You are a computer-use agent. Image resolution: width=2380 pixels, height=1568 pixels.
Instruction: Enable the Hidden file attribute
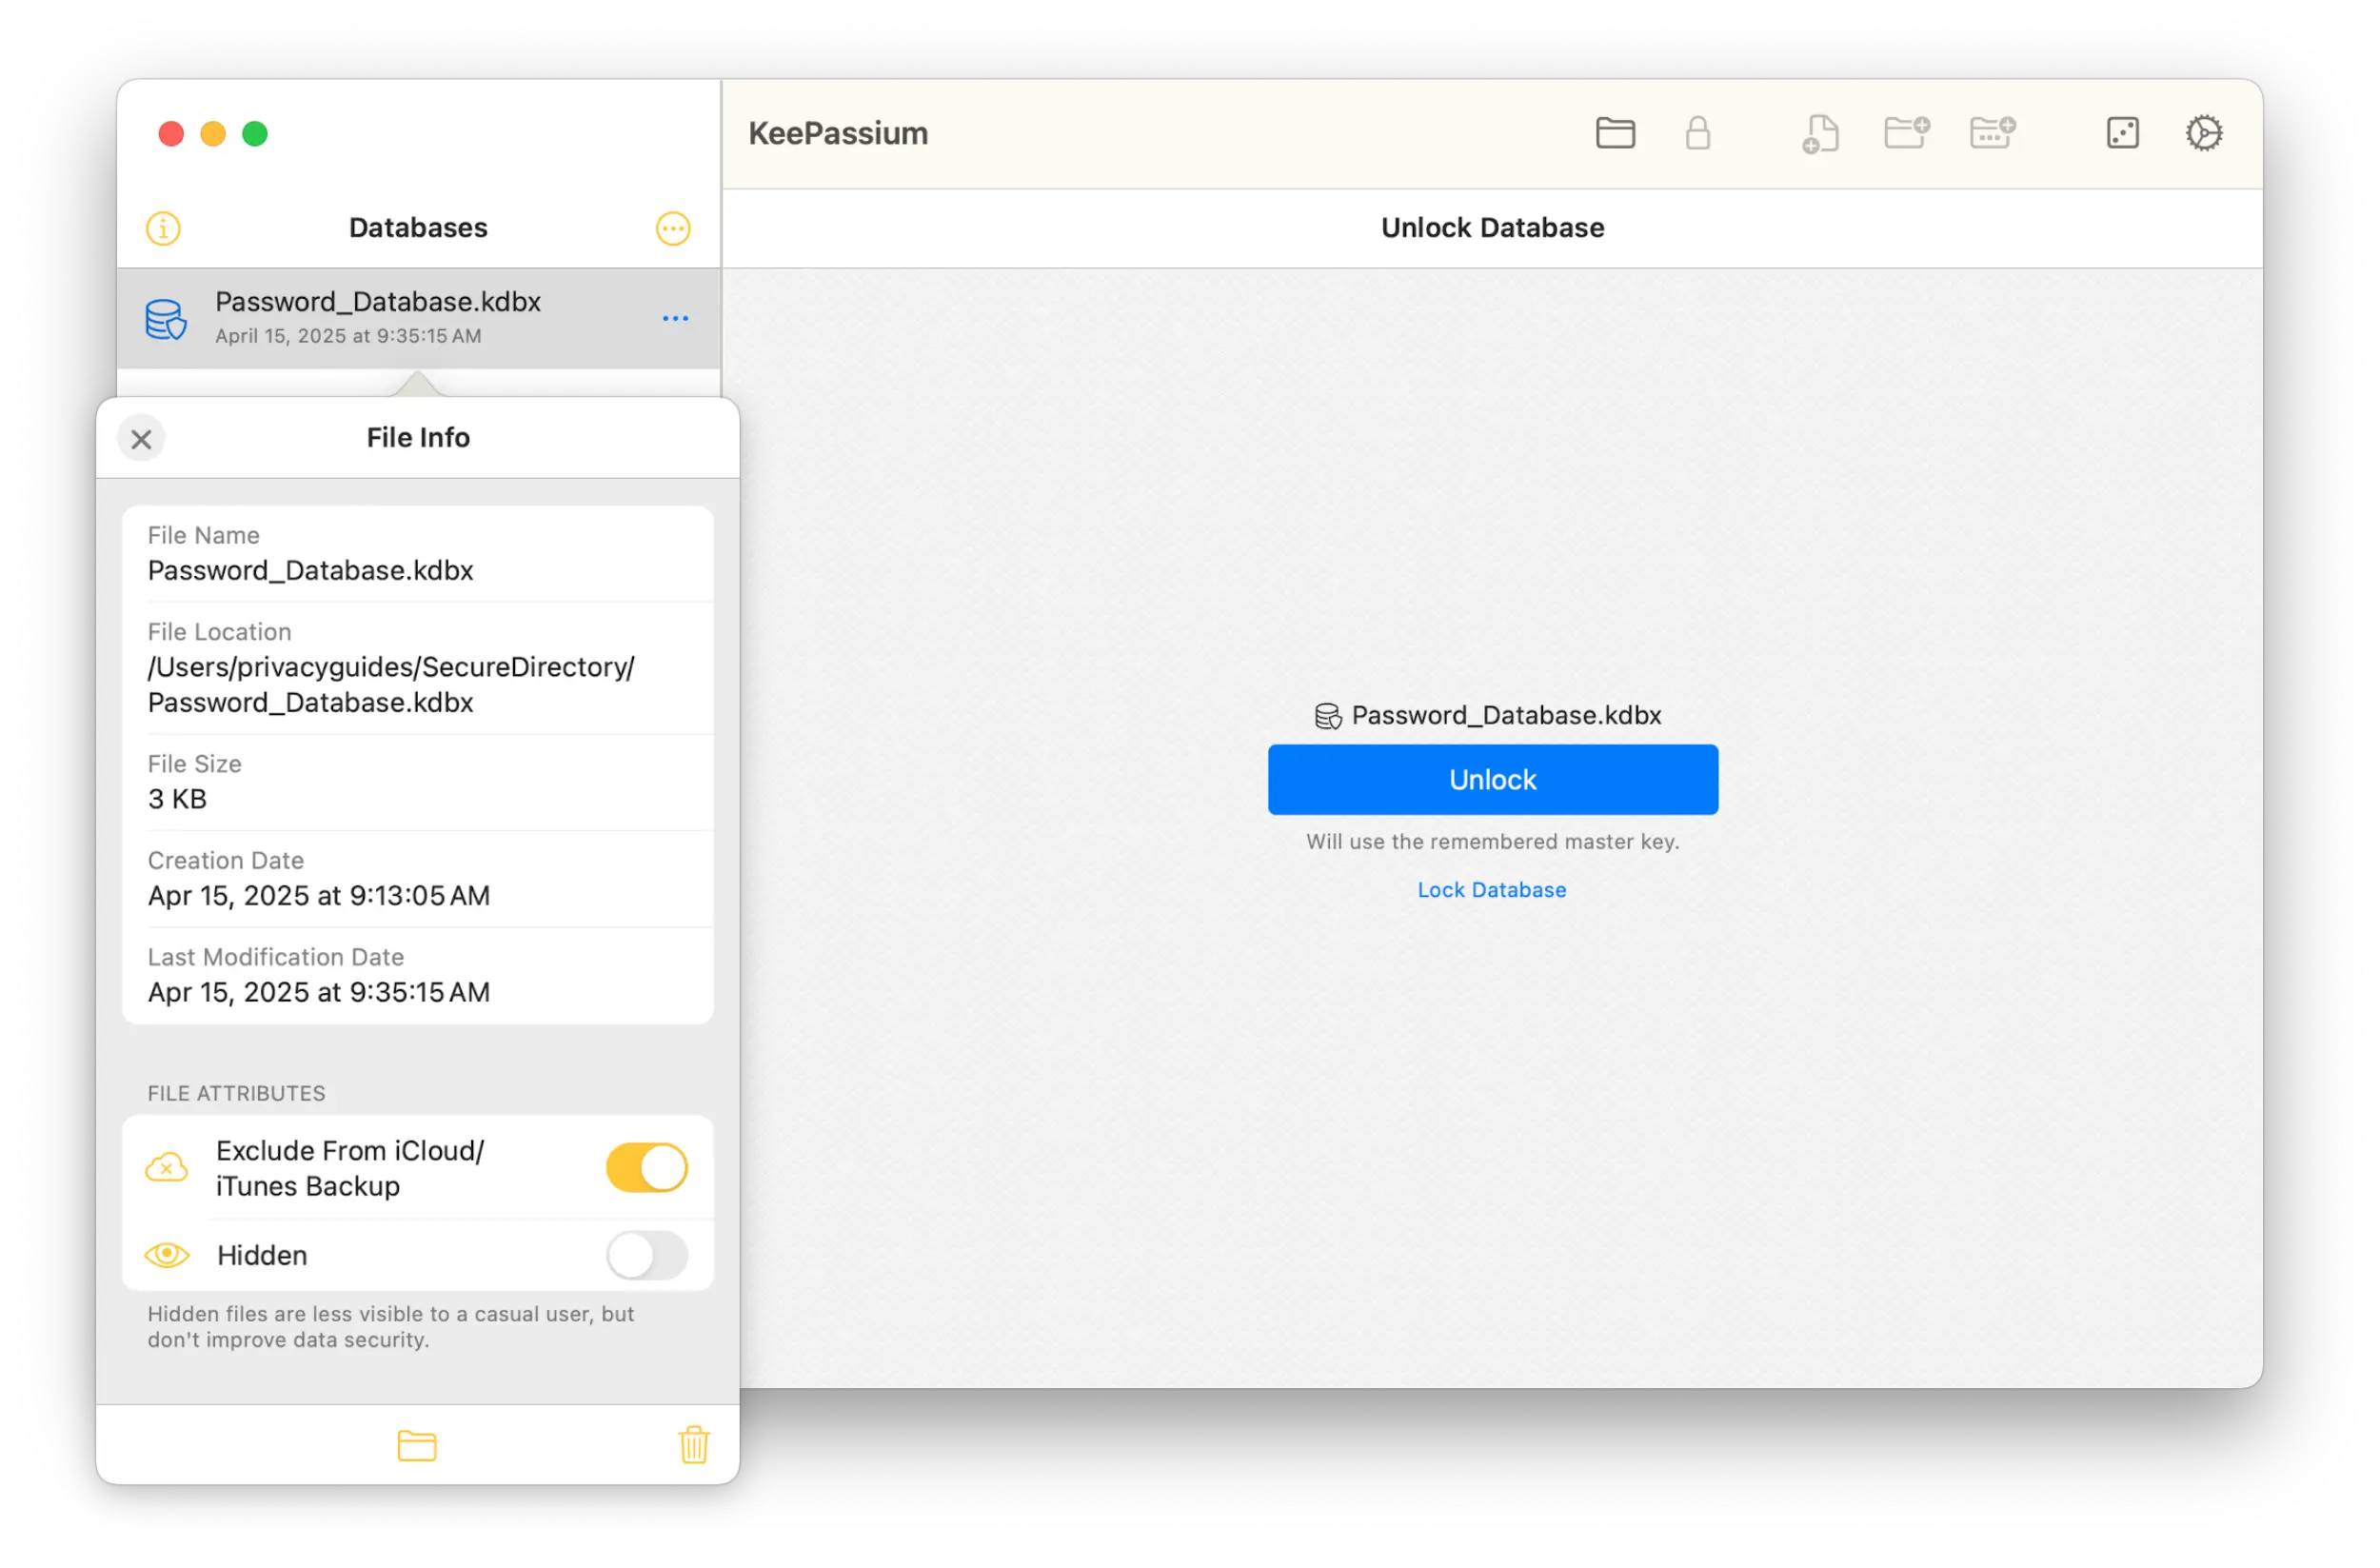click(646, 1255)
